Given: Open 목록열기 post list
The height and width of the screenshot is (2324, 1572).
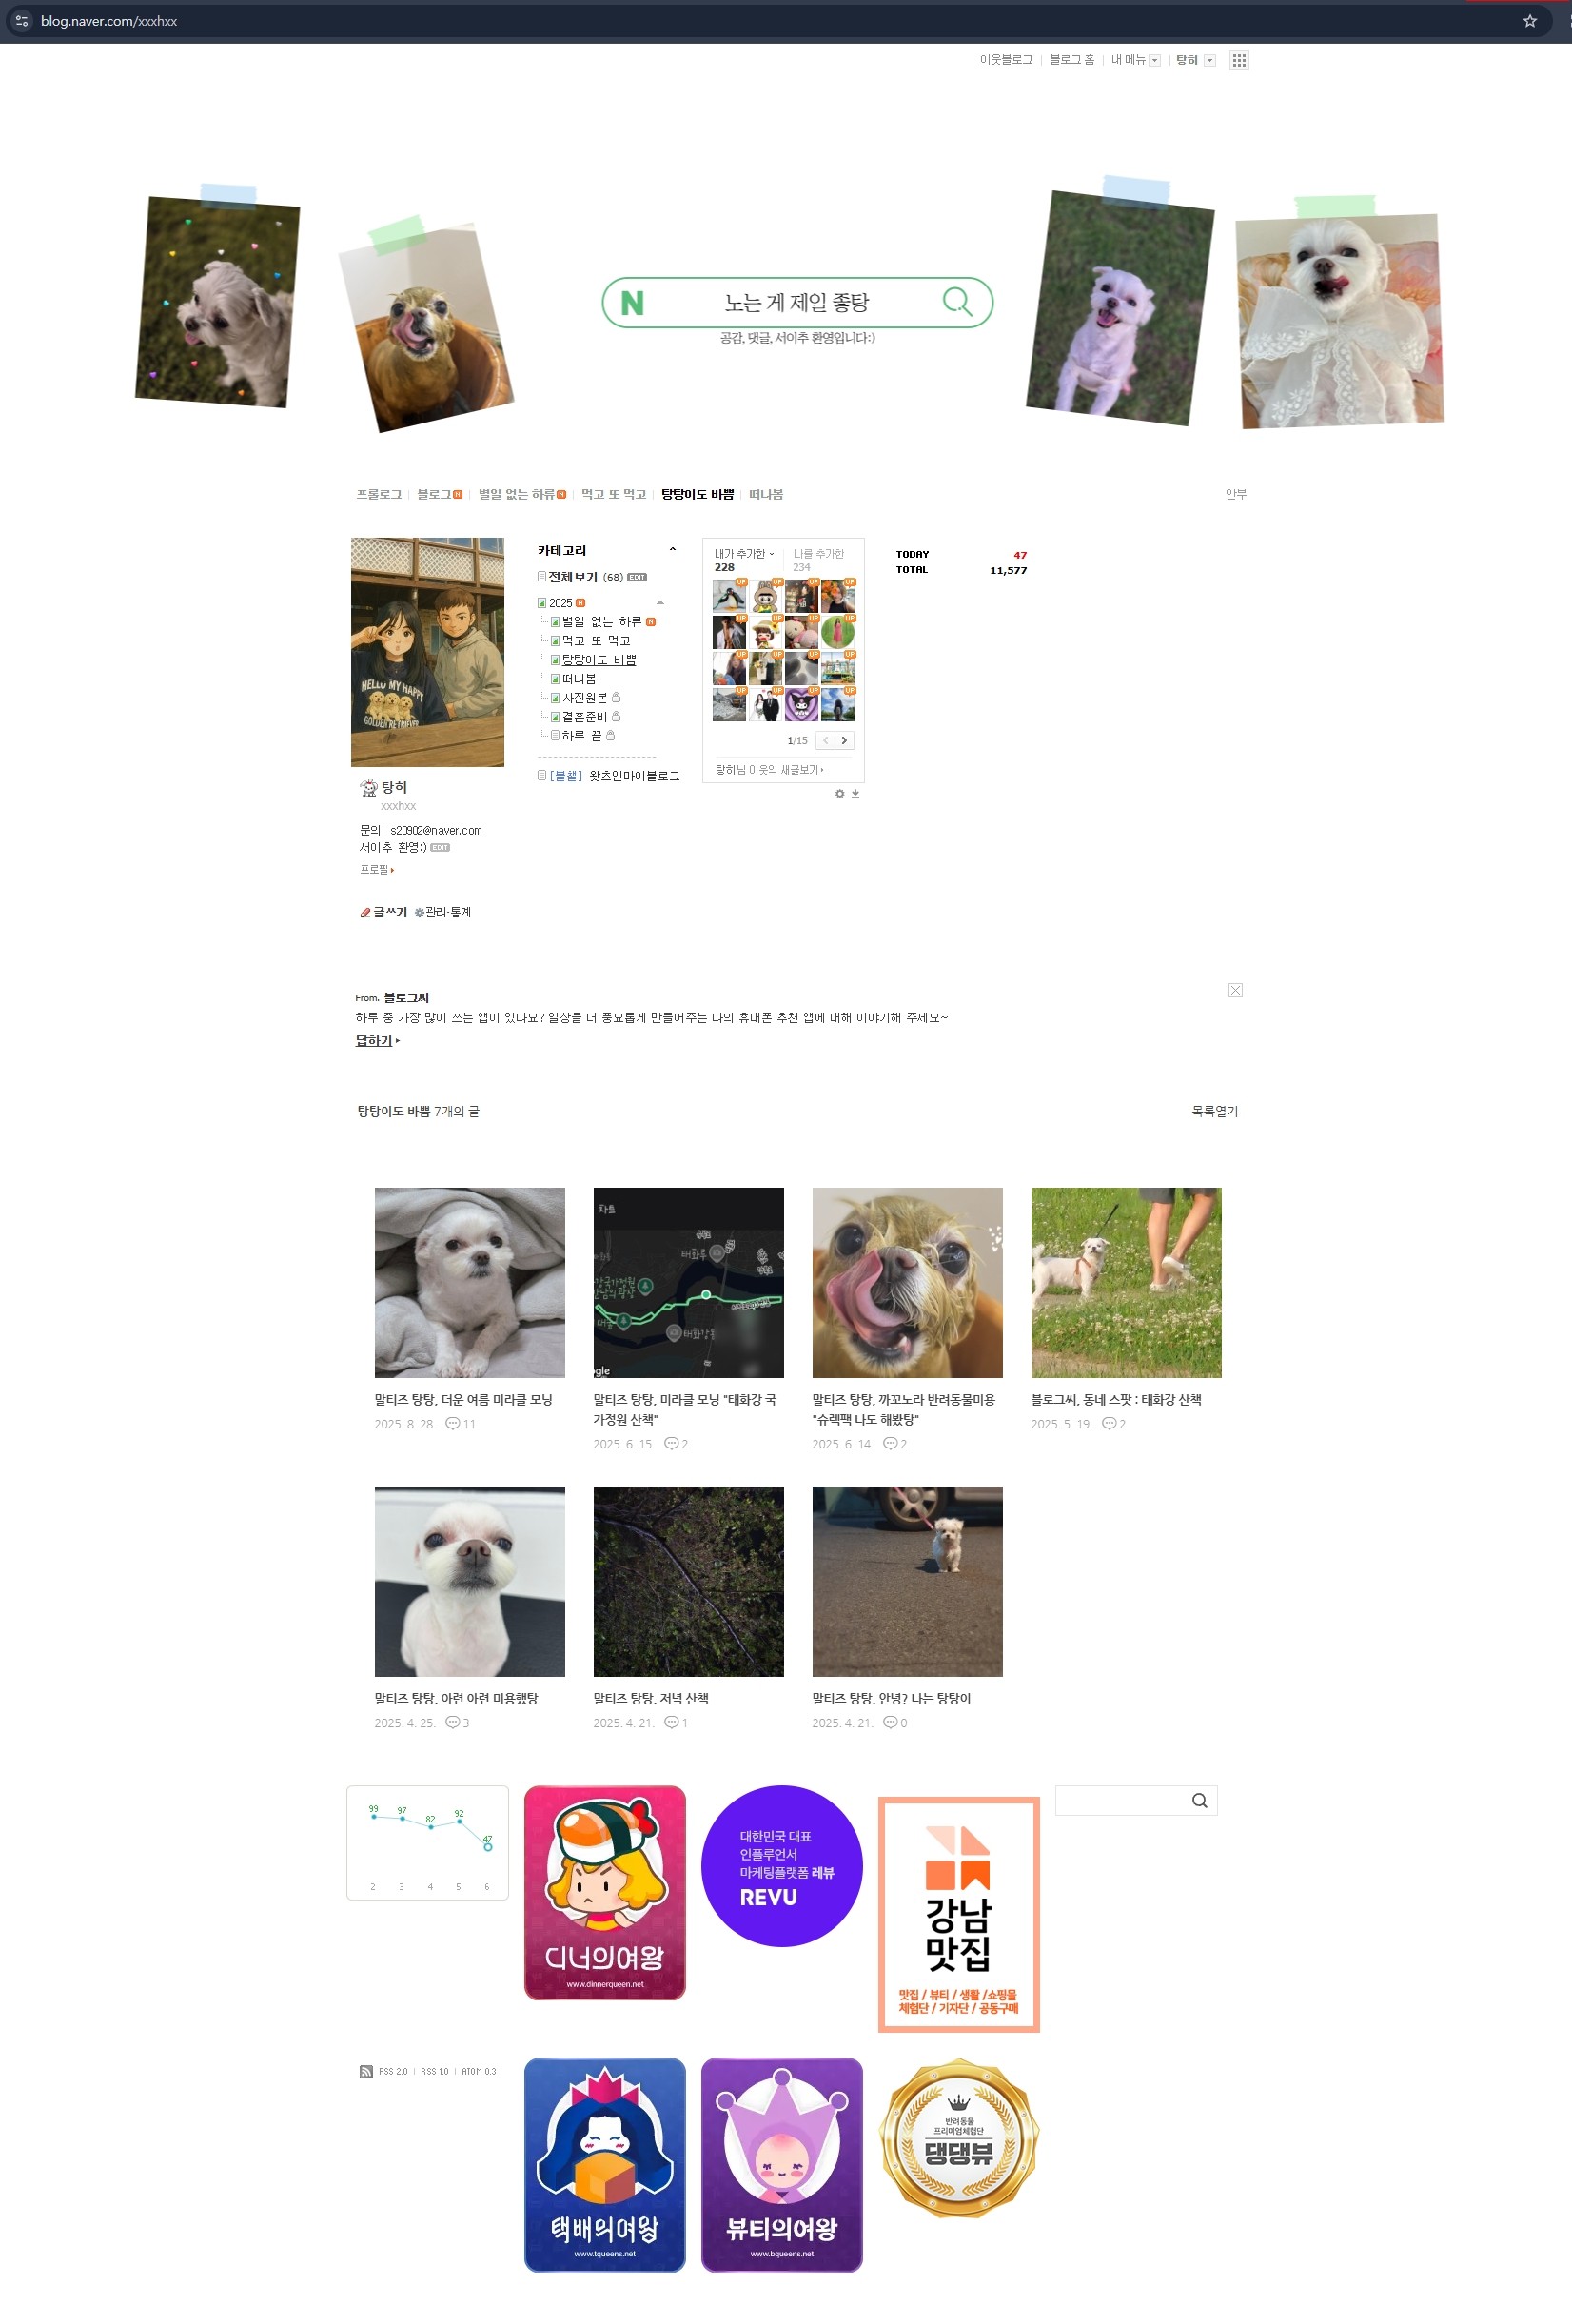Looking at the screenshot, I should (x=1214, y=1111).
